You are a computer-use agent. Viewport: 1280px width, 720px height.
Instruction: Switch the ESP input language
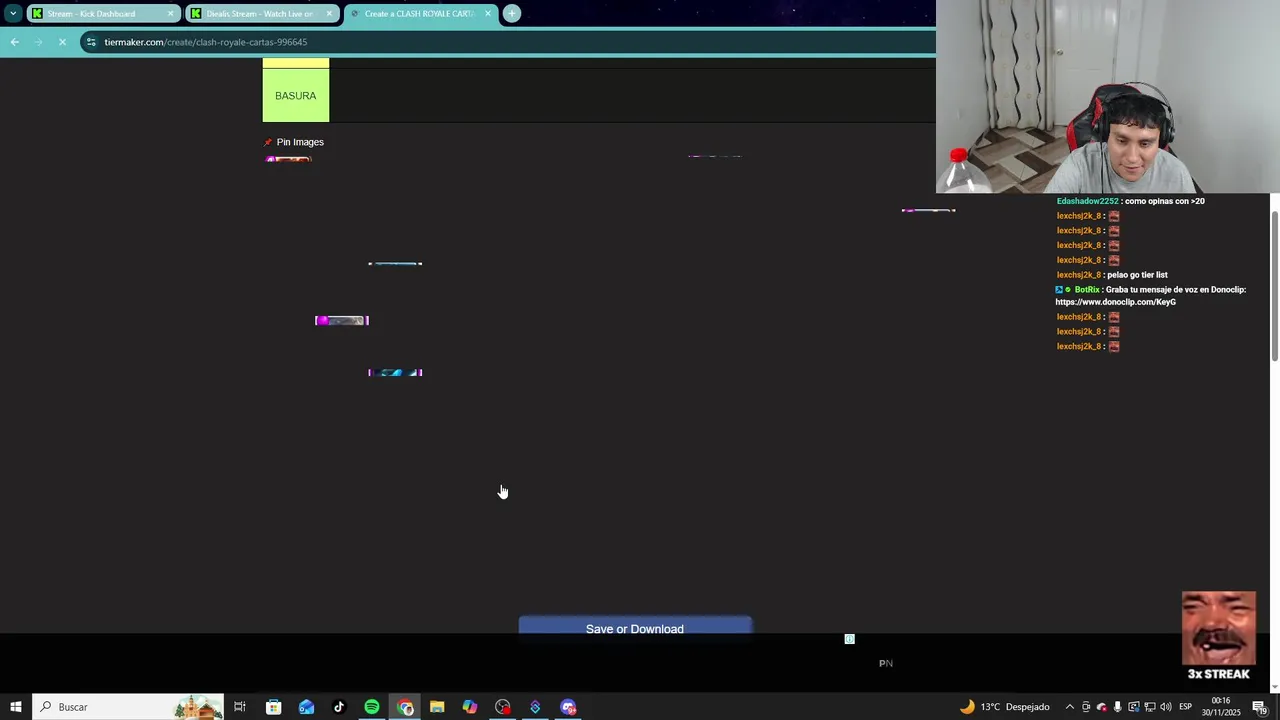1186,707
